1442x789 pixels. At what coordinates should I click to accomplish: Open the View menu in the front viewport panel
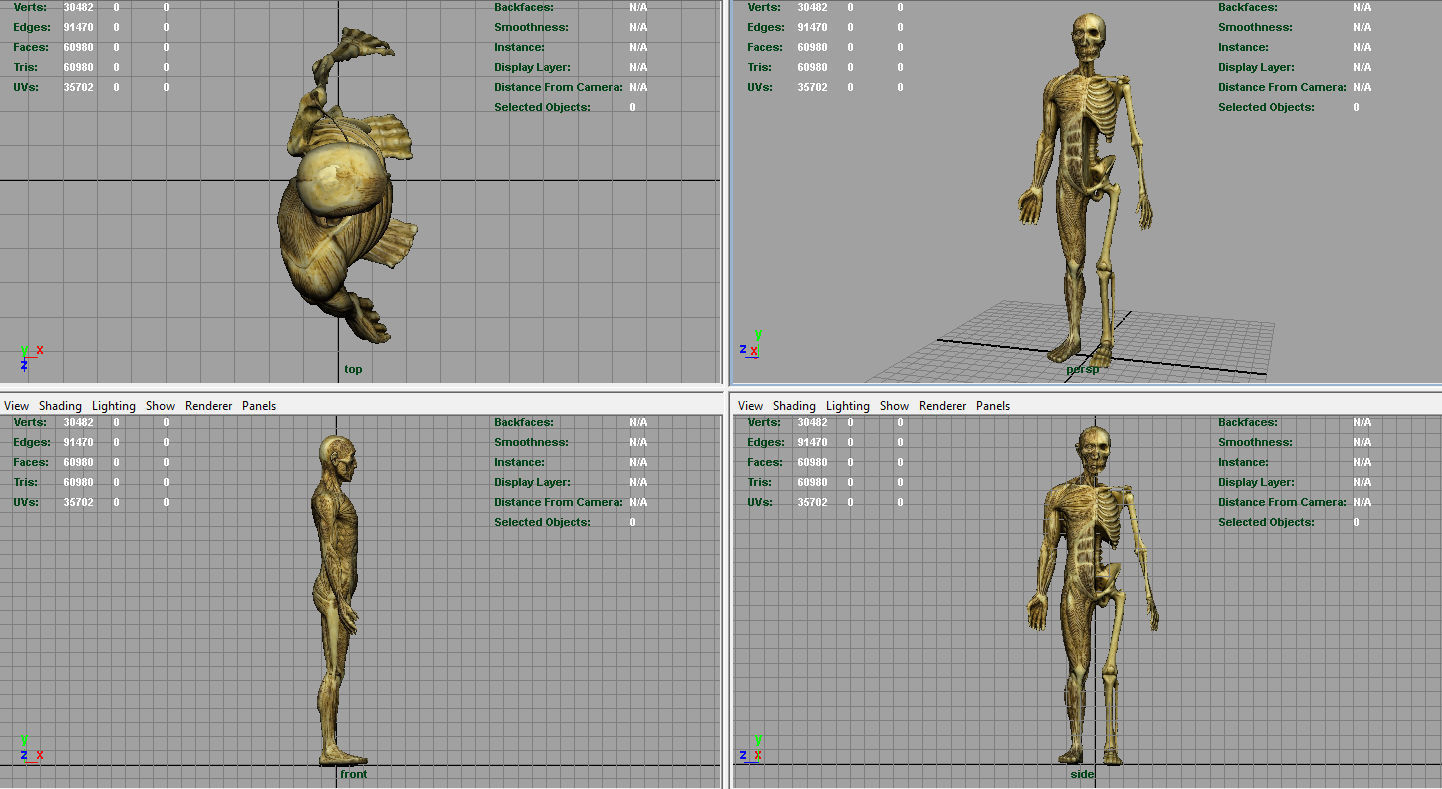(17, 406)
